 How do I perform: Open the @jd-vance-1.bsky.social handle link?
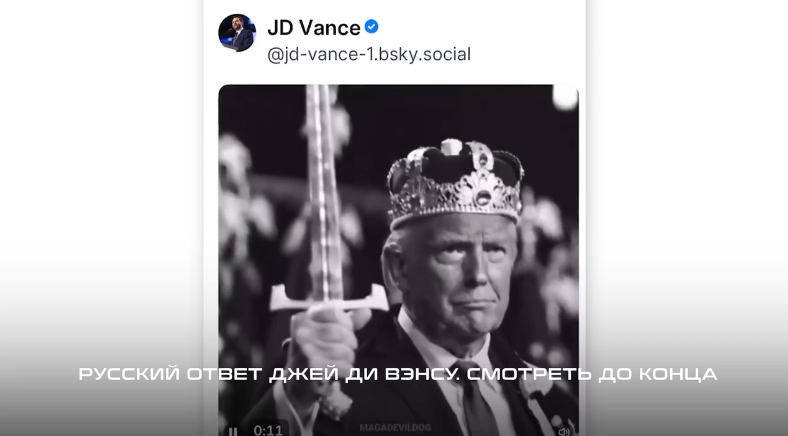click(368, 54)
